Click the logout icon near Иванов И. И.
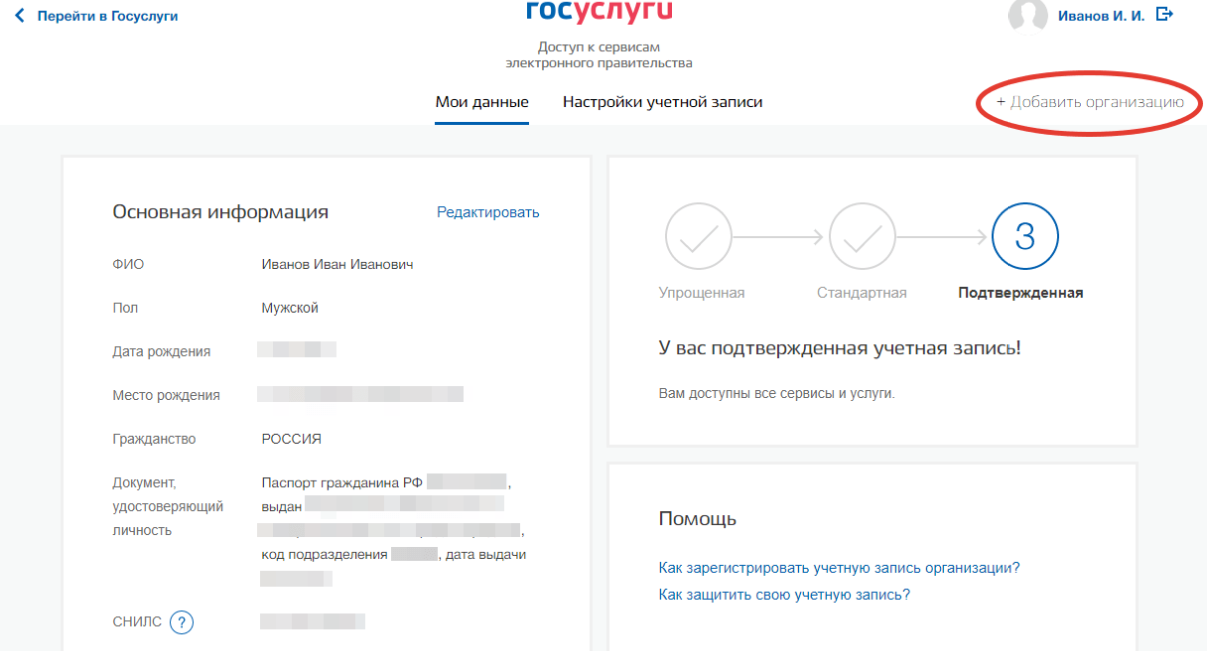This screenshot has height=651, width=1207. (1164, 15)
